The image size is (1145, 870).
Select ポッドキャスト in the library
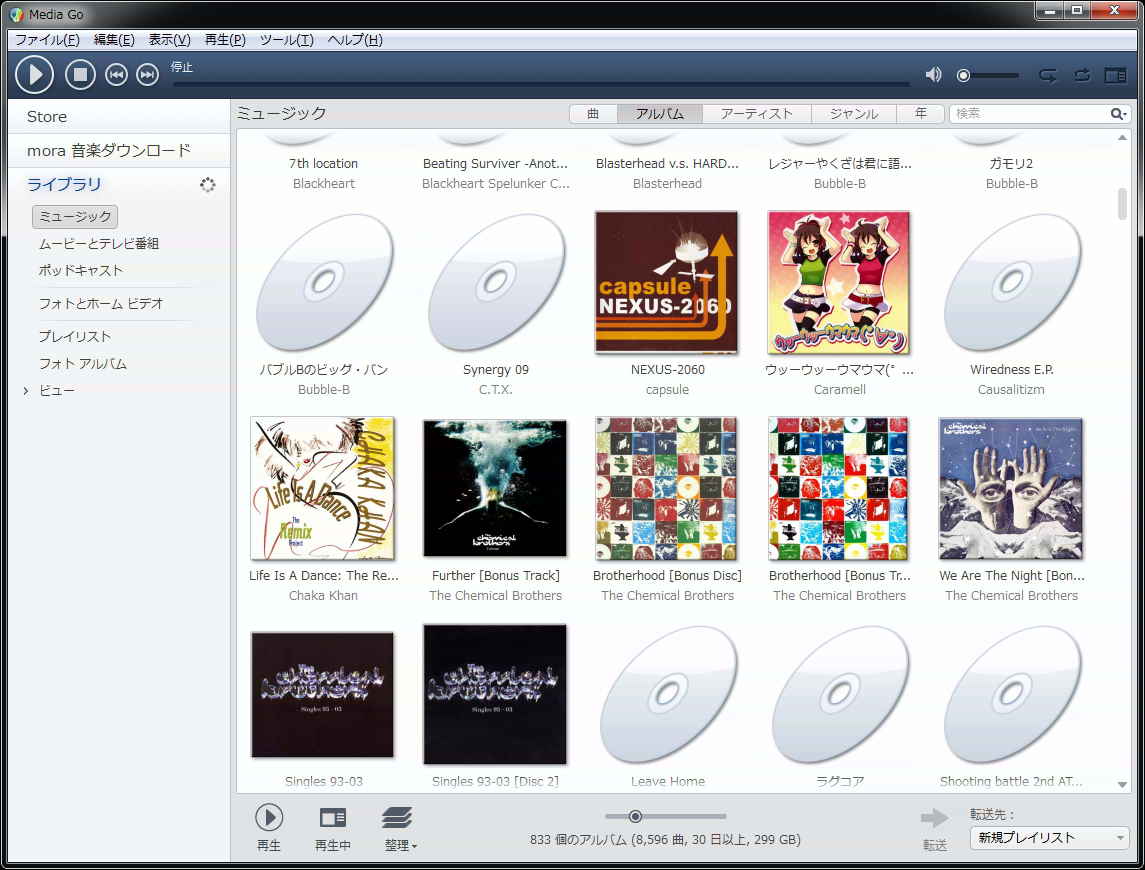click(x=81, y=270)
